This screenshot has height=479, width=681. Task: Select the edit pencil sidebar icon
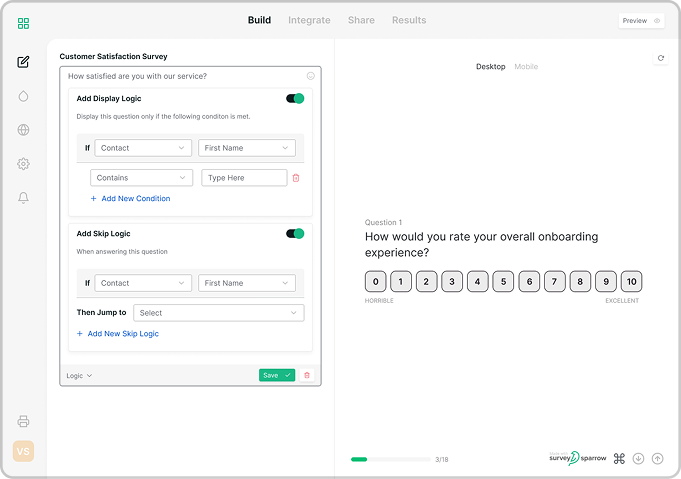[24, 62]
